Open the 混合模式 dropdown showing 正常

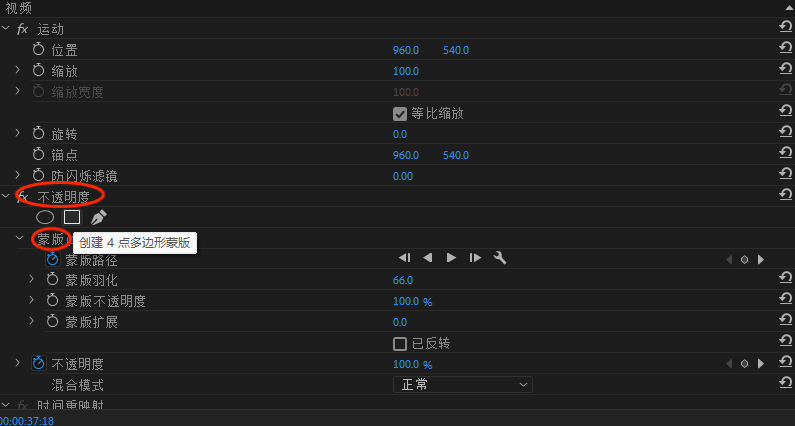tap(463, 385)
